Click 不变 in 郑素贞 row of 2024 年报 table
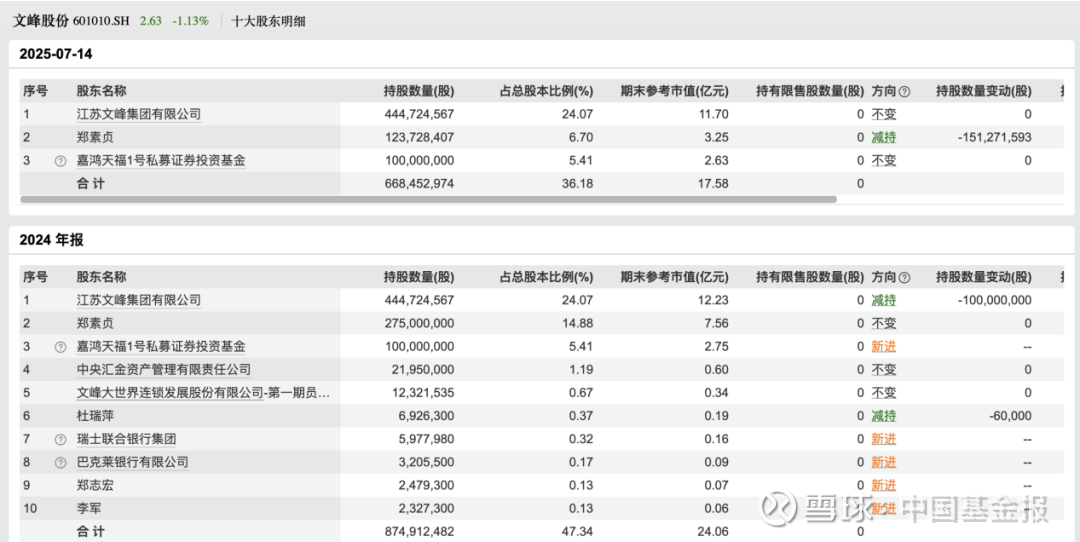Screen dimensions: 1080x542 pyautogui.click(x=884, y=323)
